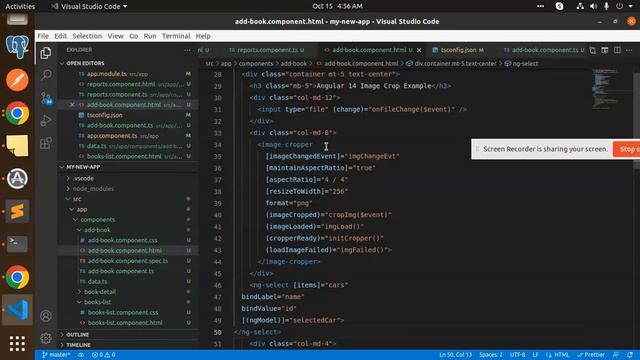Switch to tsconfig.json tab
The height and width of the screenshot is (360, 640).
coord(458,50)
